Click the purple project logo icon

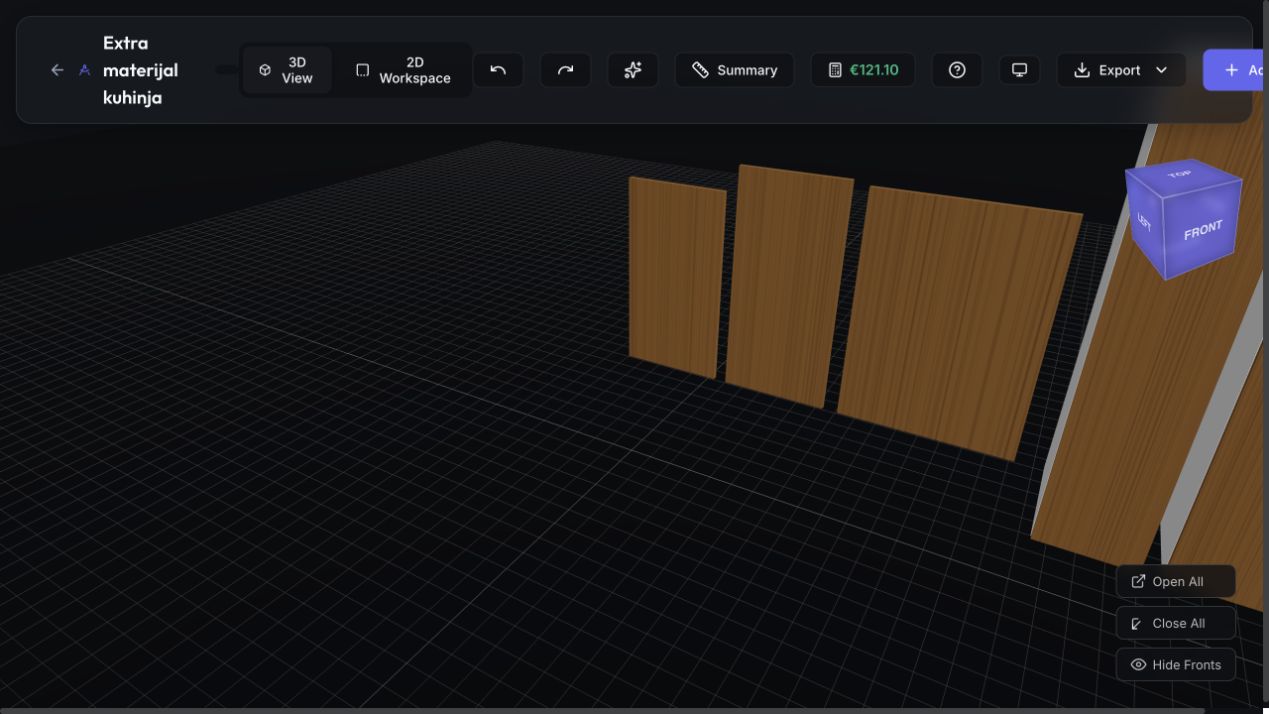click(x=84, y=70)
